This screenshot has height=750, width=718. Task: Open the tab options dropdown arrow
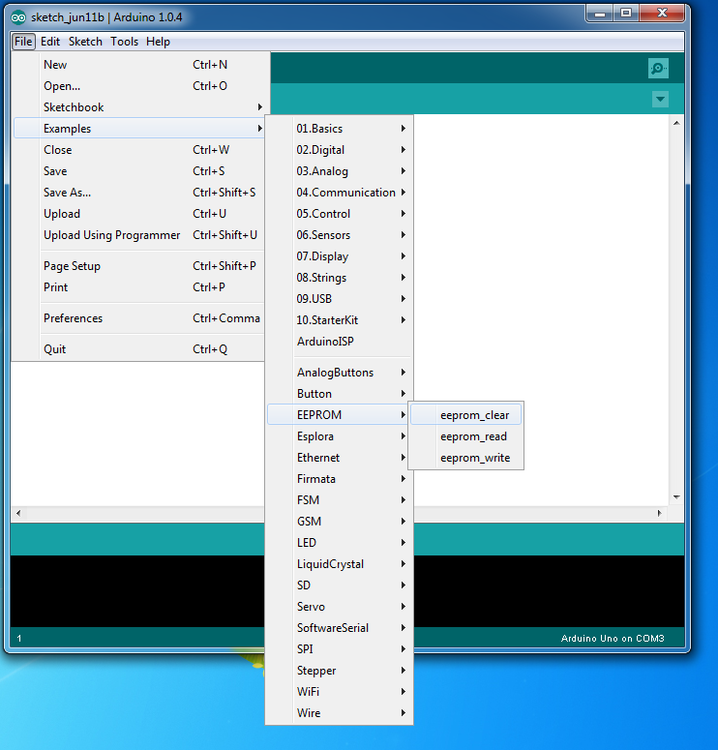click(x=660, y=99)
